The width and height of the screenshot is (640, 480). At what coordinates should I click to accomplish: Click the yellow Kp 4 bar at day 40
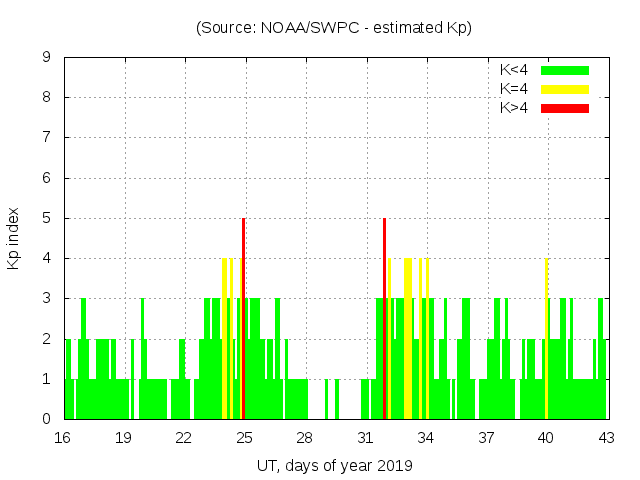(x=546, y=340)
